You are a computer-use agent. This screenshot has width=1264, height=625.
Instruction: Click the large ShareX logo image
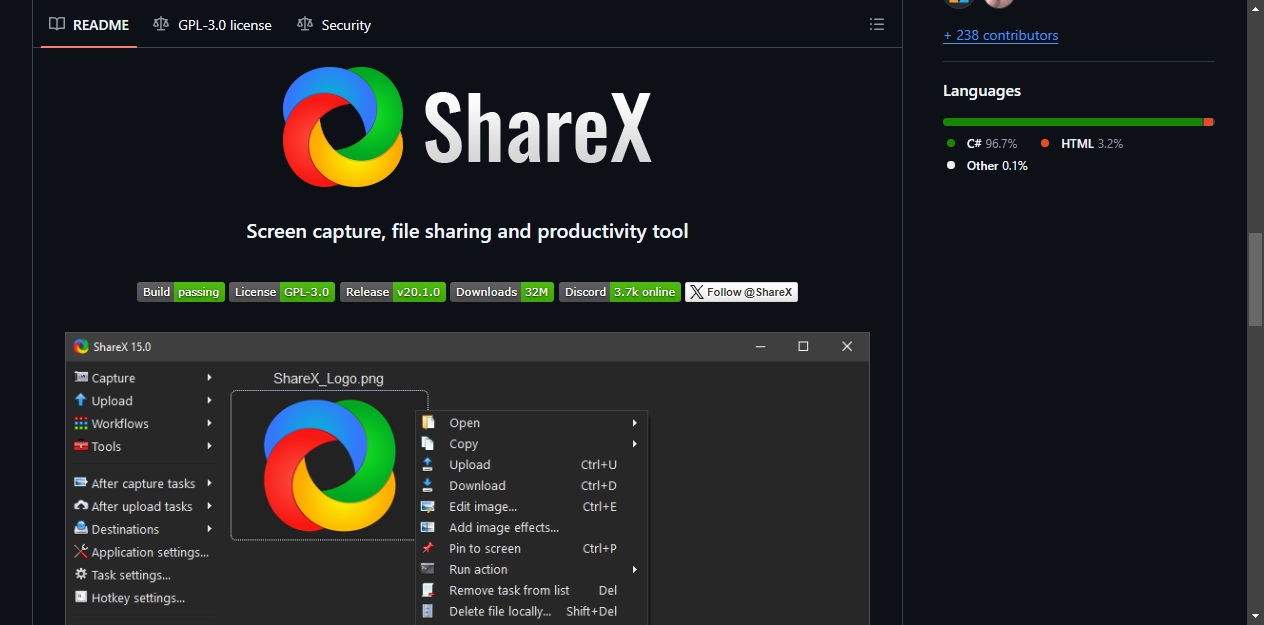468,127
